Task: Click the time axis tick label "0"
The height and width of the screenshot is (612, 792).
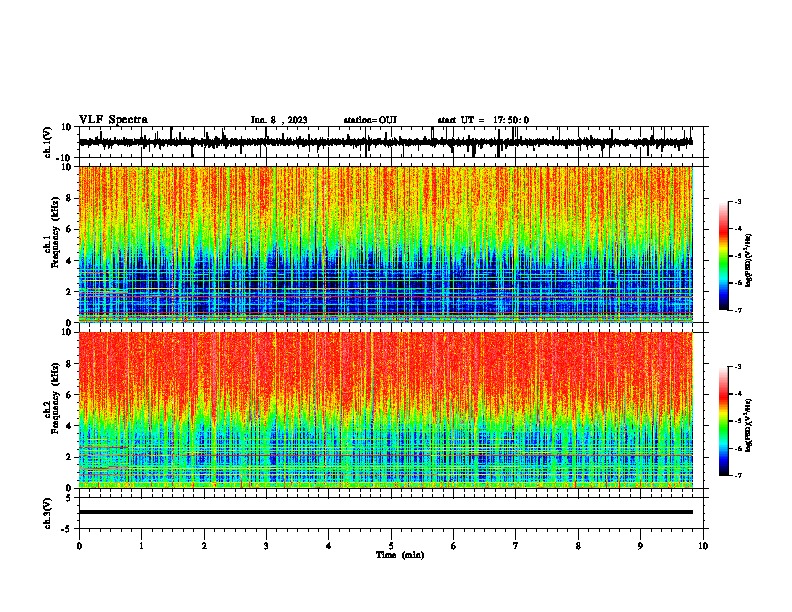Action: pyautogui.click(x=79, y=546)
